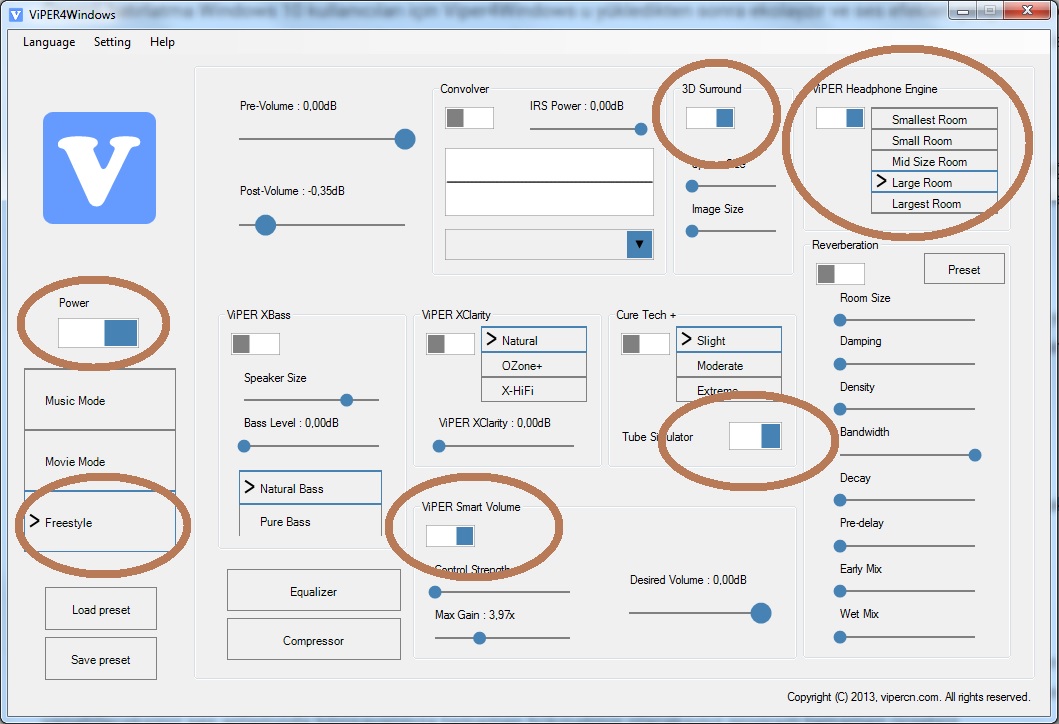Select Small Room in Headphone Engine
The height and width of the screenshot is (724, 1059).
(934, 140)
